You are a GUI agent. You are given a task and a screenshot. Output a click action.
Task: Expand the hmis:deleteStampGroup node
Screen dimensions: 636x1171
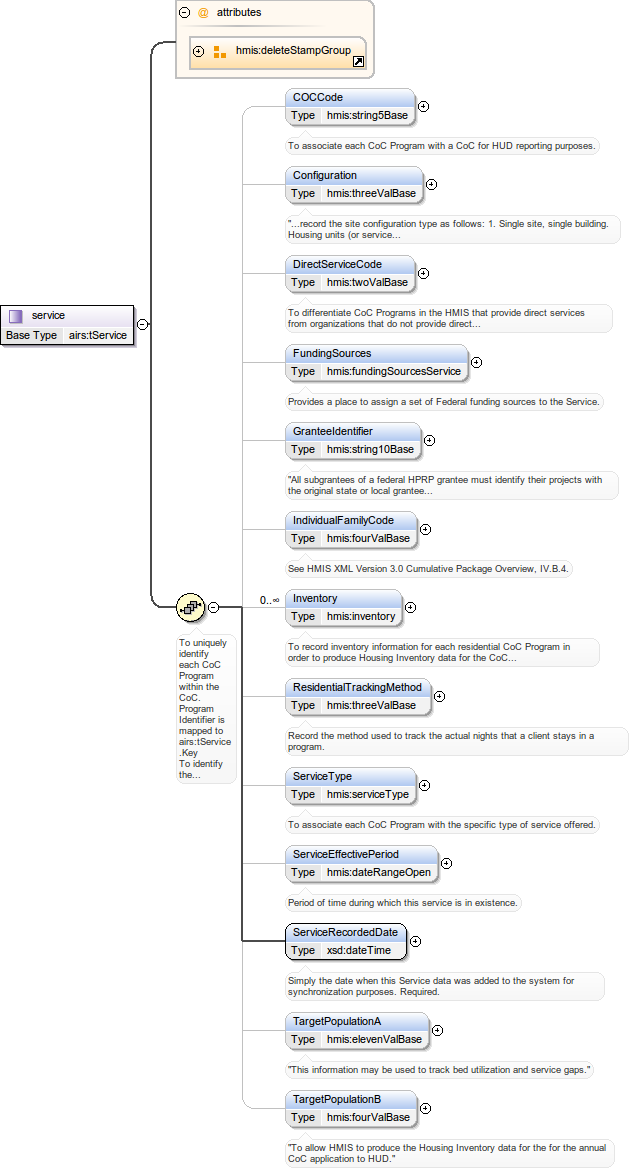click(198, 51)
